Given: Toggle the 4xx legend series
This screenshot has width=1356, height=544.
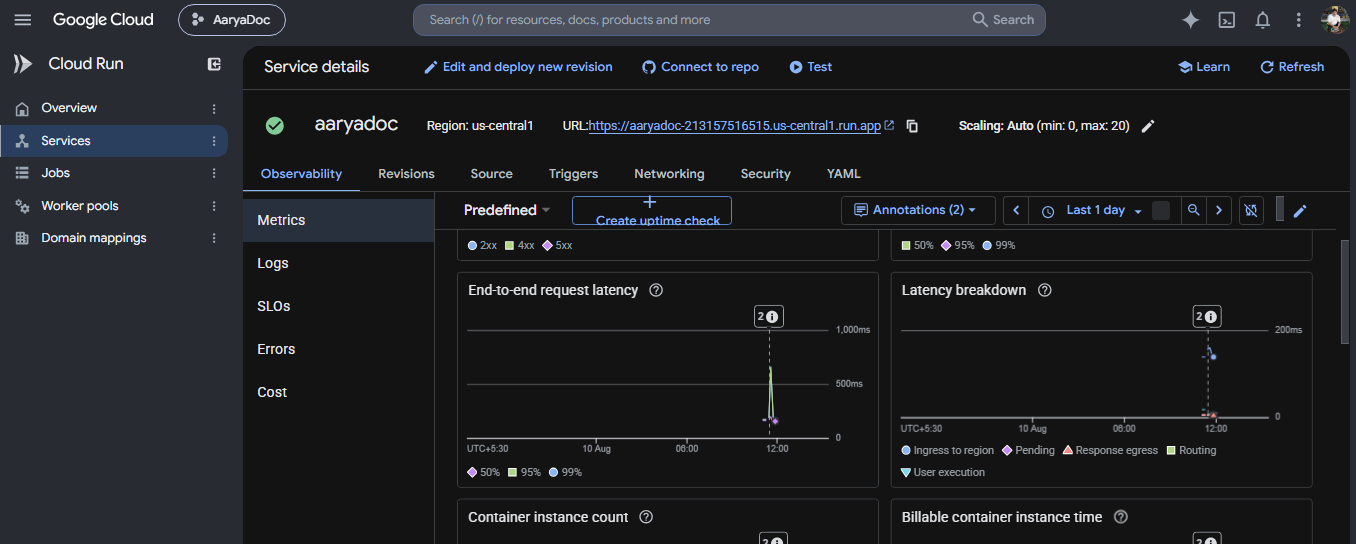Looking at the screenshot, I should coord(520,245).
